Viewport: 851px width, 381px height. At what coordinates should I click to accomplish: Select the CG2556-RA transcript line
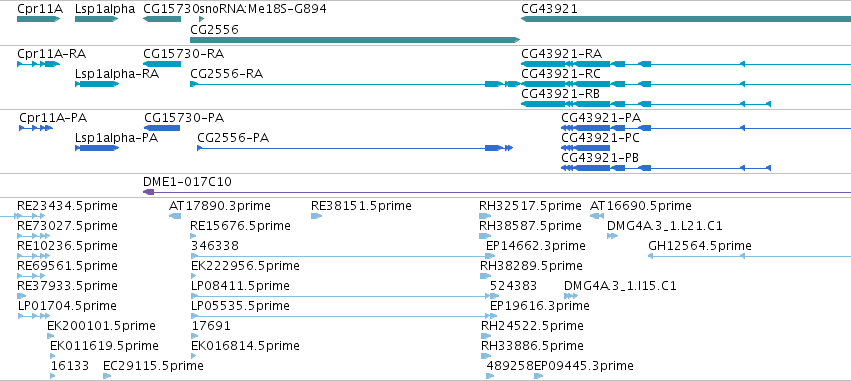click(x=355, y=84)
